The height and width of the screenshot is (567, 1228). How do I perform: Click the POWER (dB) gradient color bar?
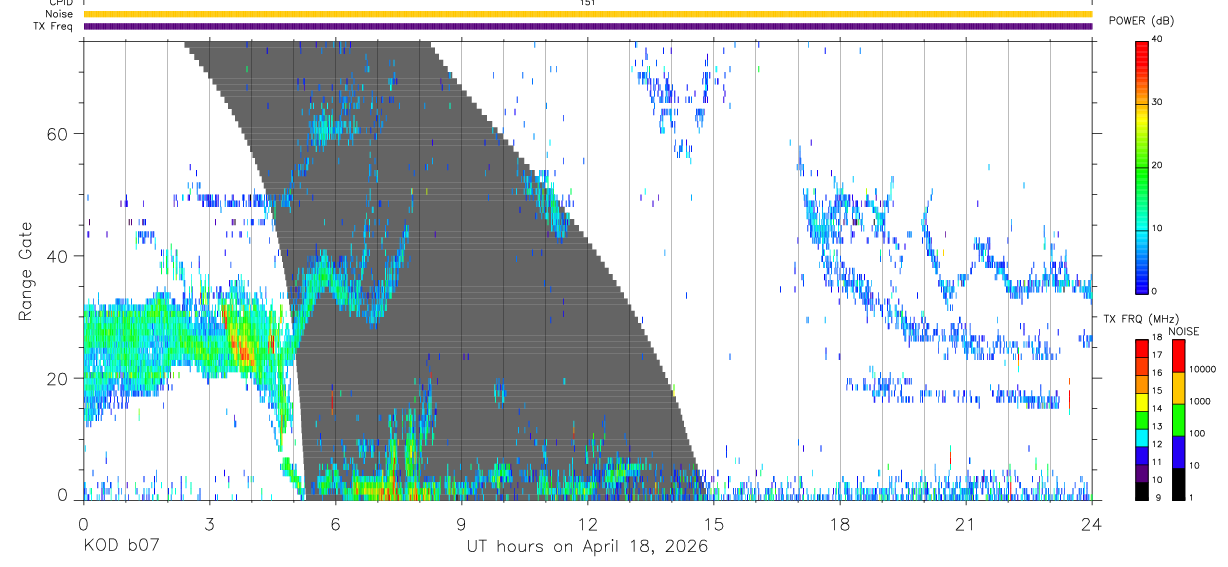point(1141,166)
